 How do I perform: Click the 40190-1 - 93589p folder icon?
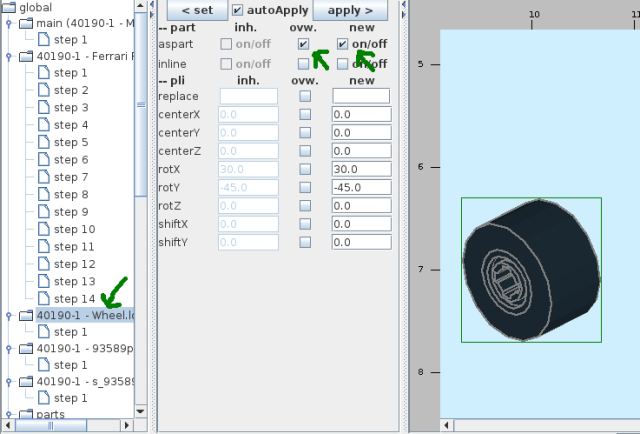tap(26, 349)
